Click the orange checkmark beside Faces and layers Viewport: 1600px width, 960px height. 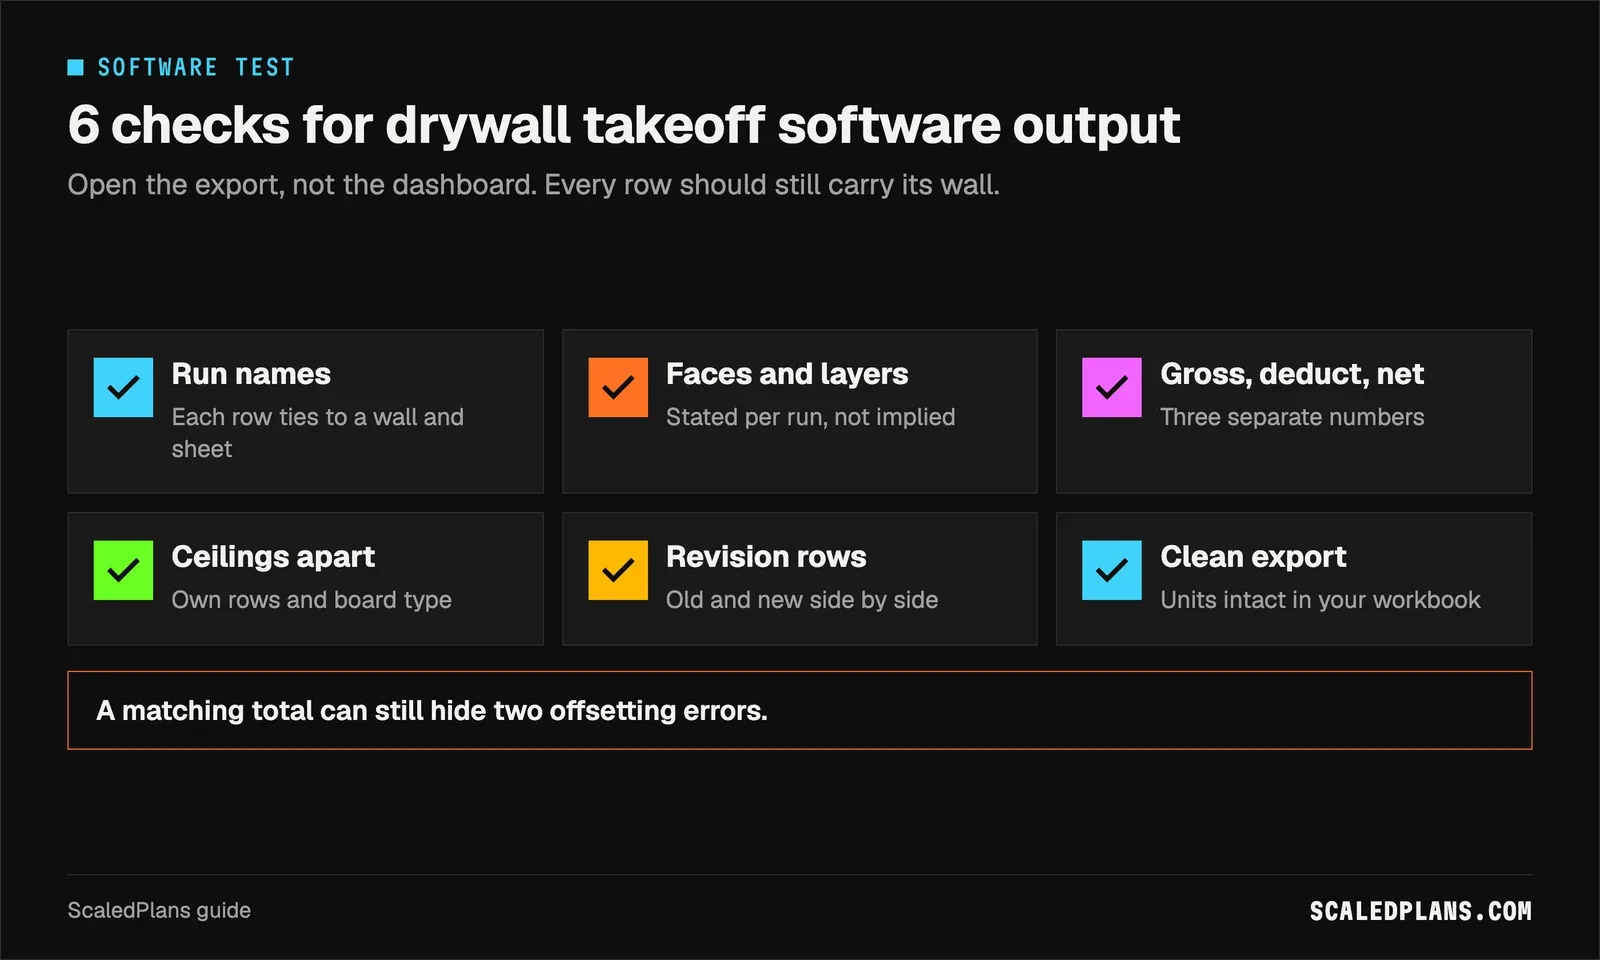618,387
